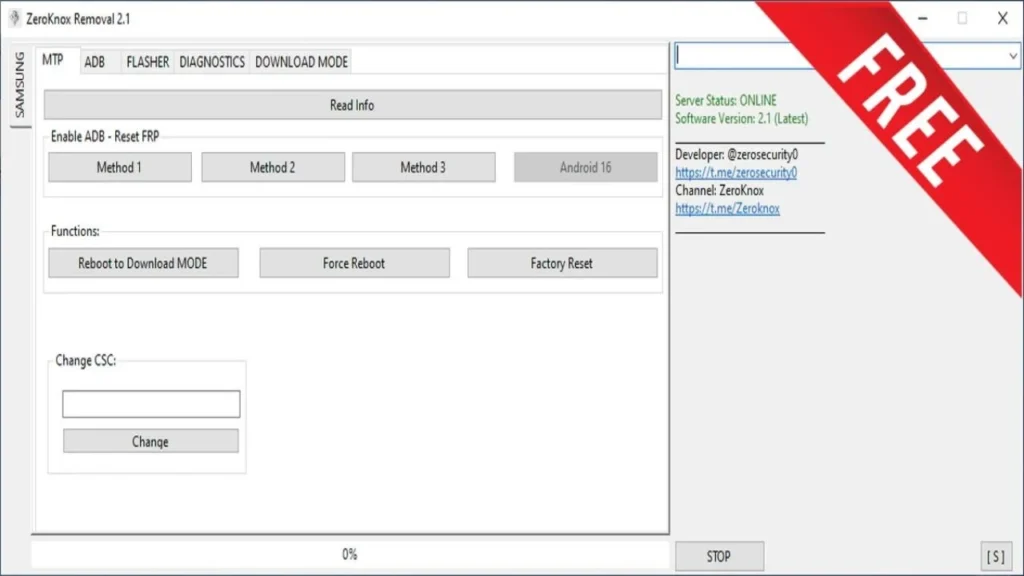Open the t.me/zerosecurity0 developer link
Screen dimensions: 1024x576
pyautogui.click(x=736, y=173)
